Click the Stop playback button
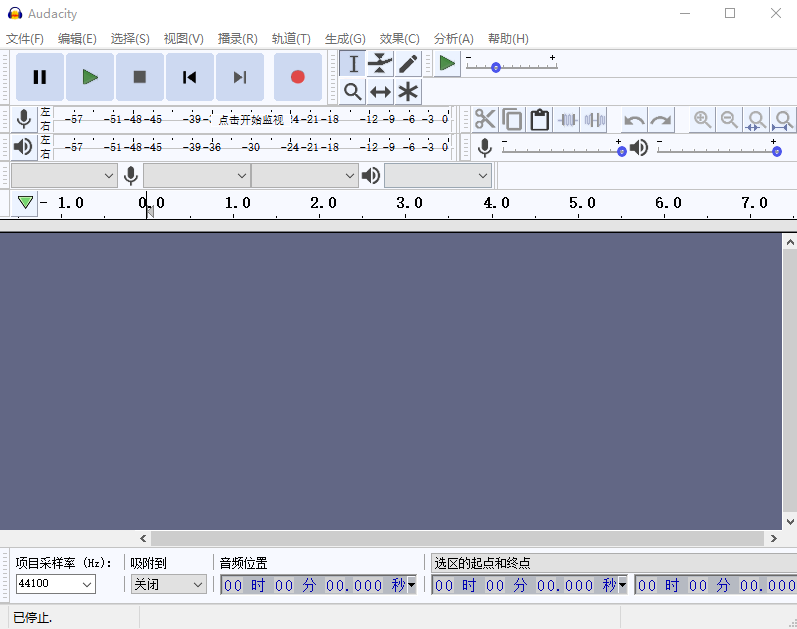The image size is (797, 629). (140, 77)
